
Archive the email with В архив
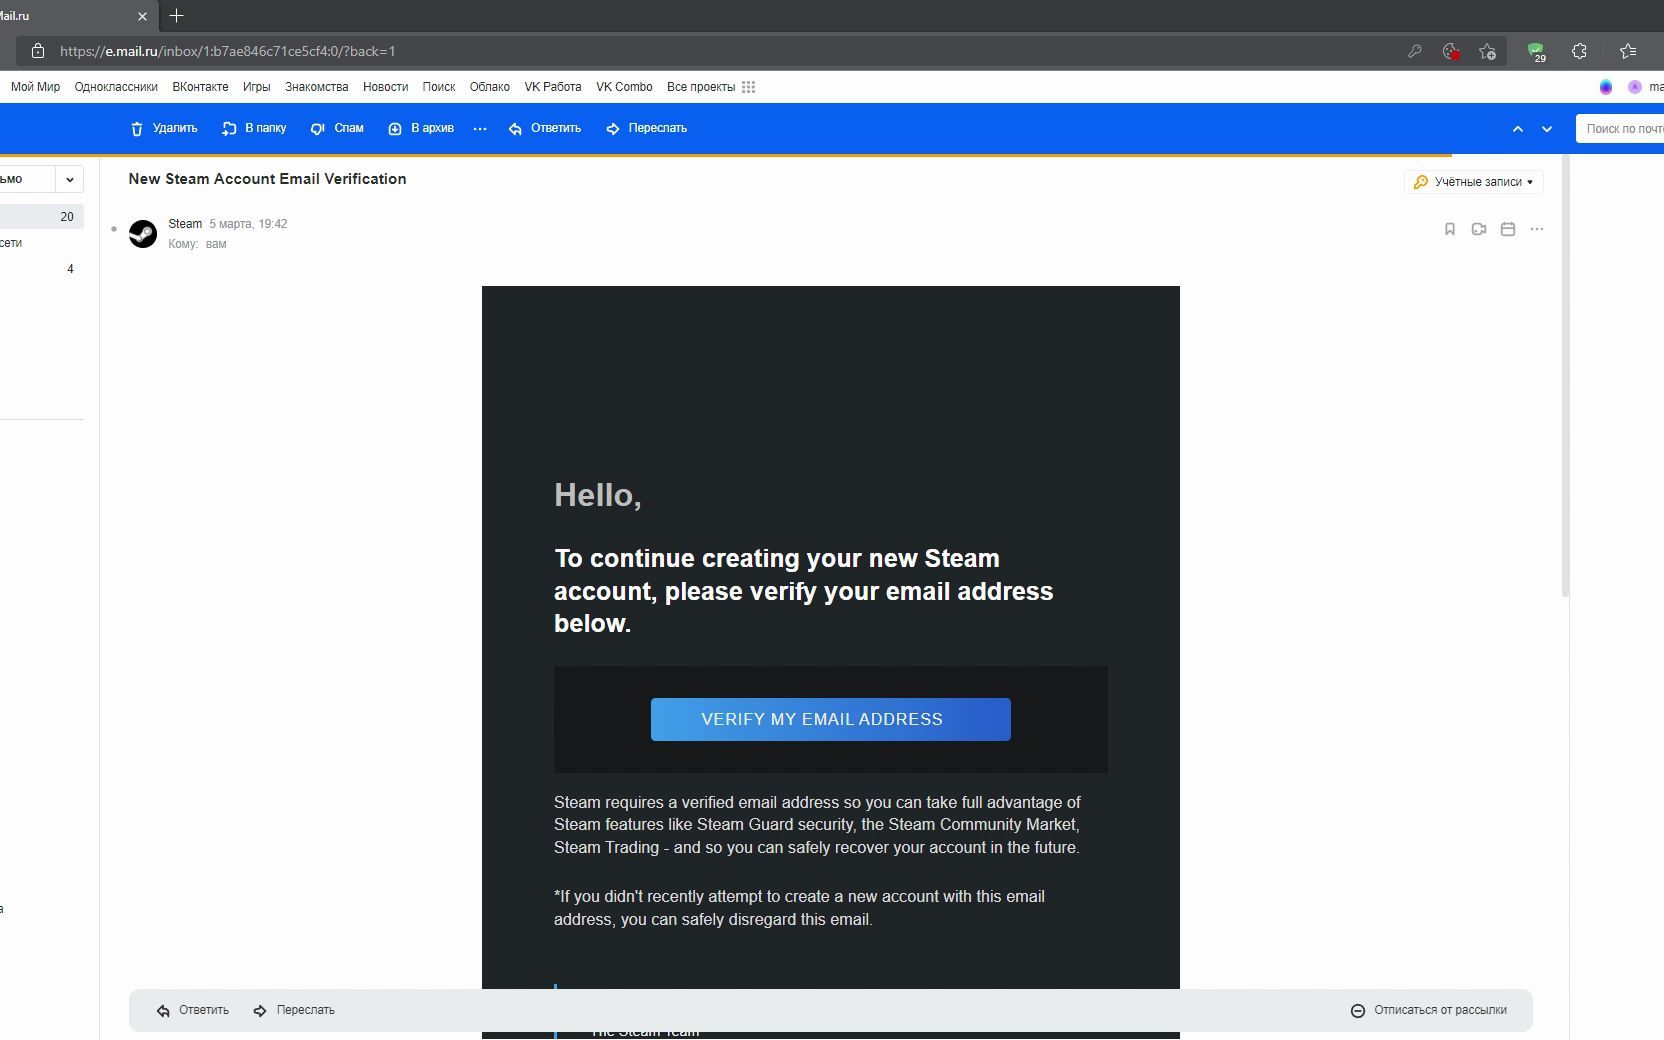(421, 128)
